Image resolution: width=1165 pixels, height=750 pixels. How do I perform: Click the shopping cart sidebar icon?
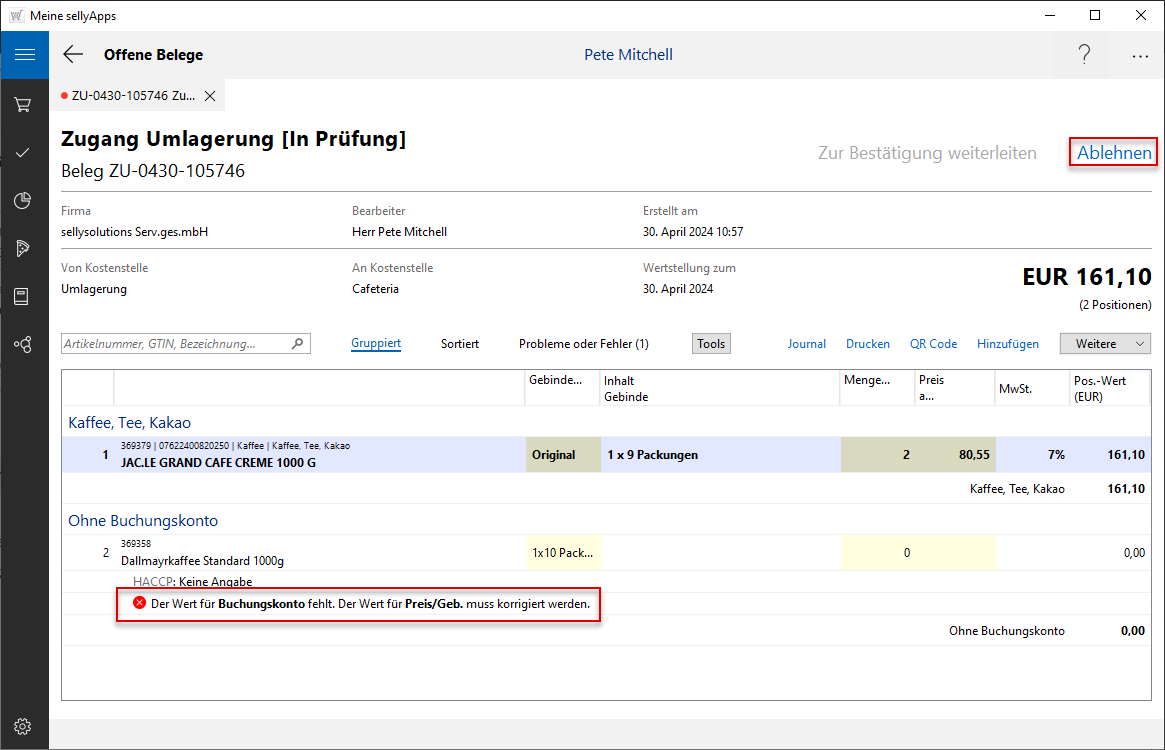pos(23,105)
